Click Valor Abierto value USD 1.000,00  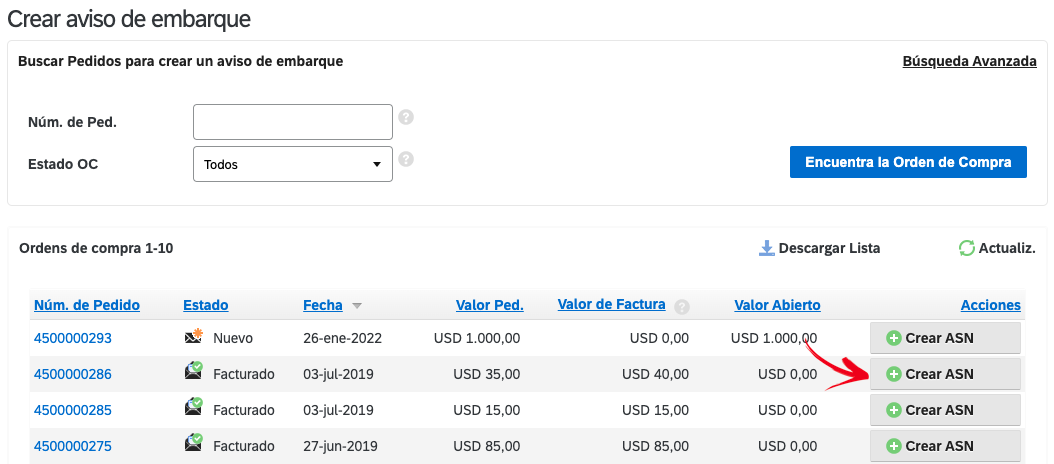point(774,338)
